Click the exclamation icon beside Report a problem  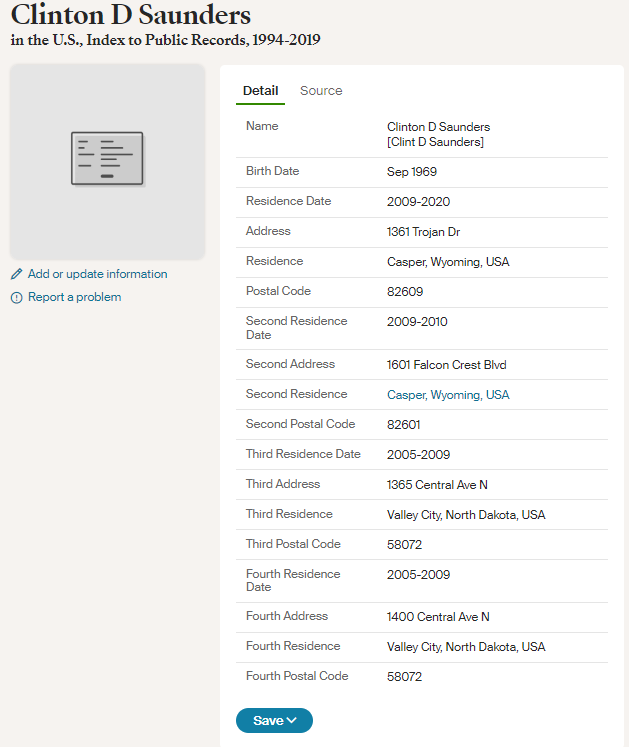17,298
